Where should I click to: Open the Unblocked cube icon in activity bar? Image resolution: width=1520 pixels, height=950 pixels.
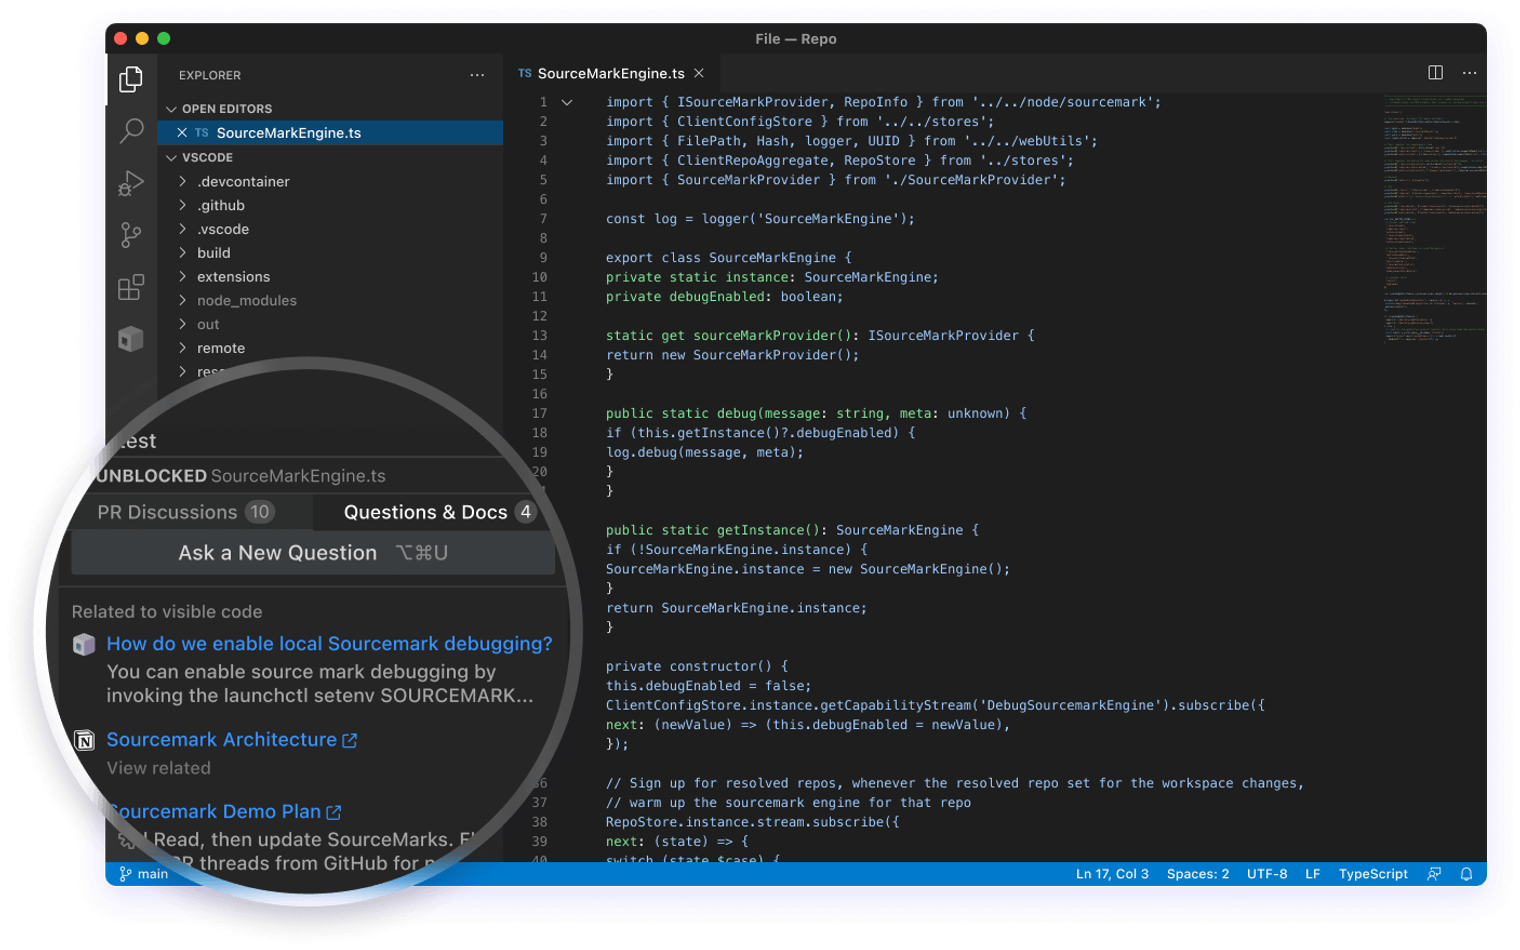[x=131, y=339]
